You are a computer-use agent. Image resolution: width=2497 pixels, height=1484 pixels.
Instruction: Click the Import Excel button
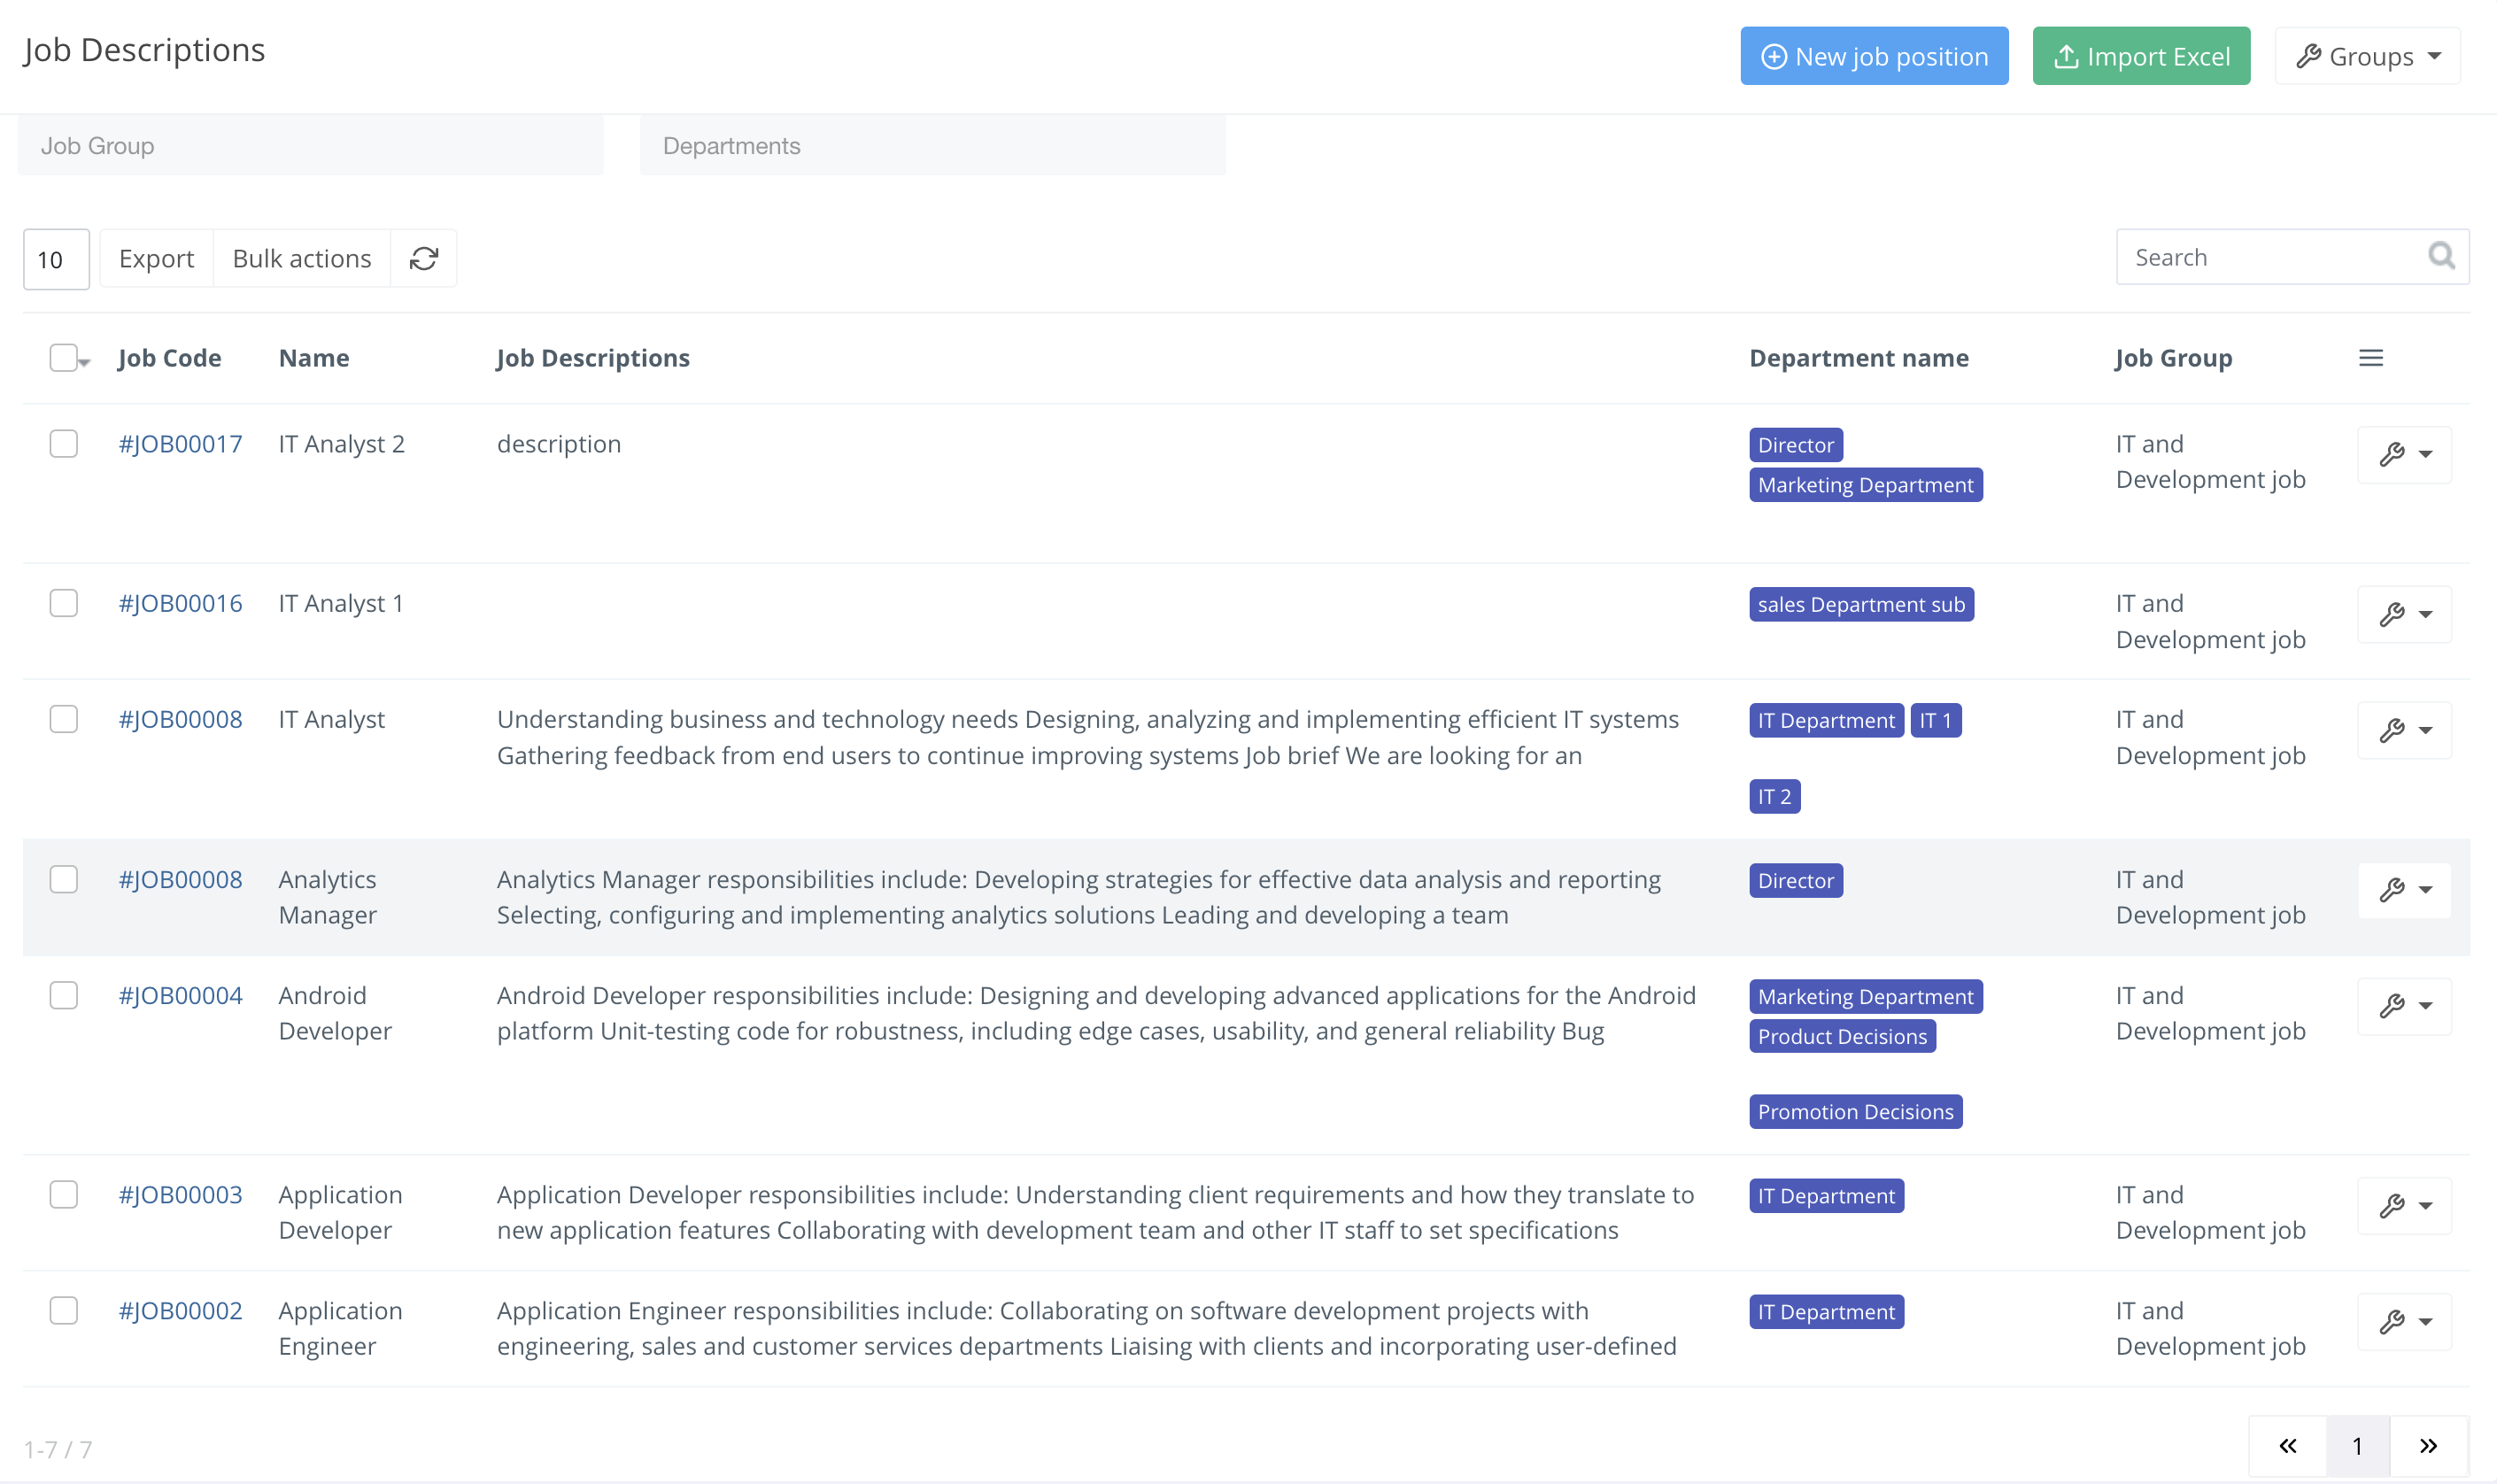coord(2140,57)
